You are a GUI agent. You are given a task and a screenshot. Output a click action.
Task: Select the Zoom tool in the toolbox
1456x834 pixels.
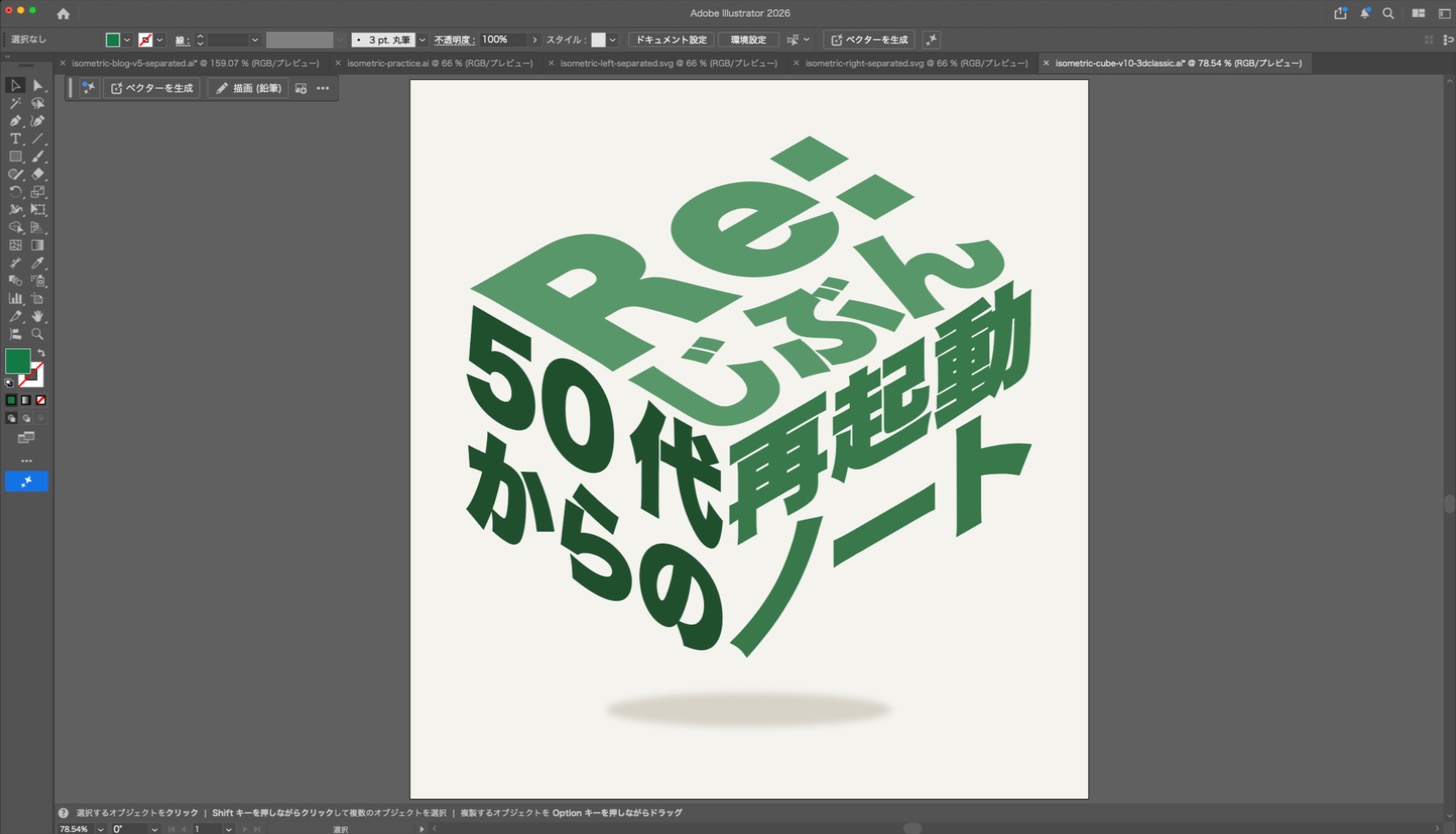(38, 334)
